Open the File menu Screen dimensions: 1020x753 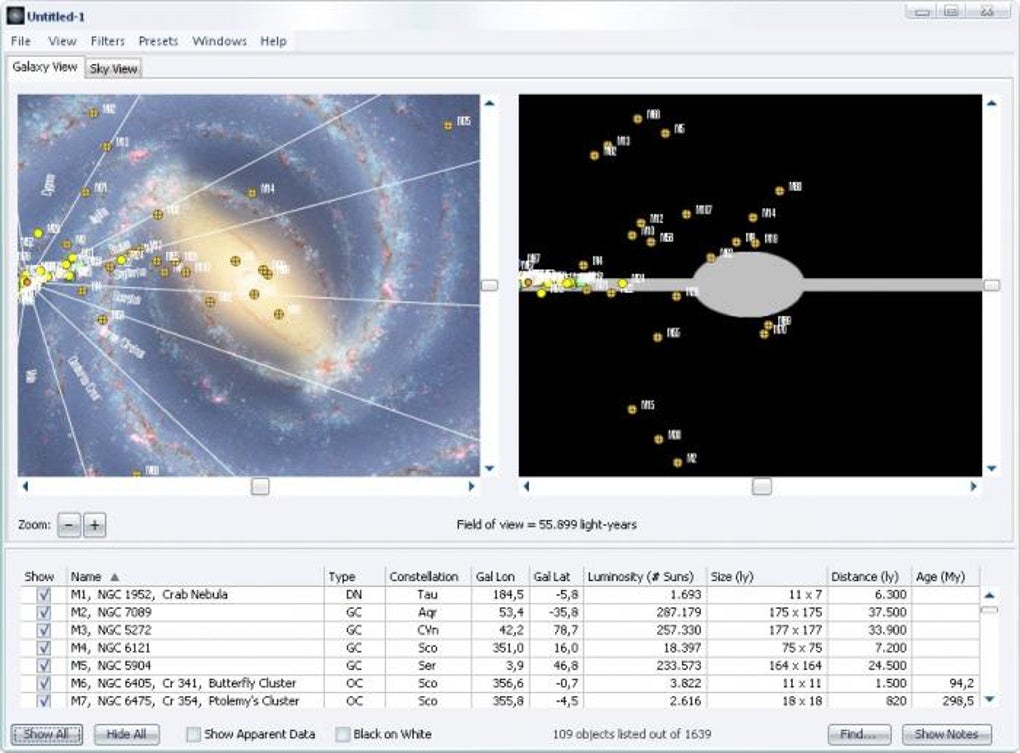pos(21,41)
